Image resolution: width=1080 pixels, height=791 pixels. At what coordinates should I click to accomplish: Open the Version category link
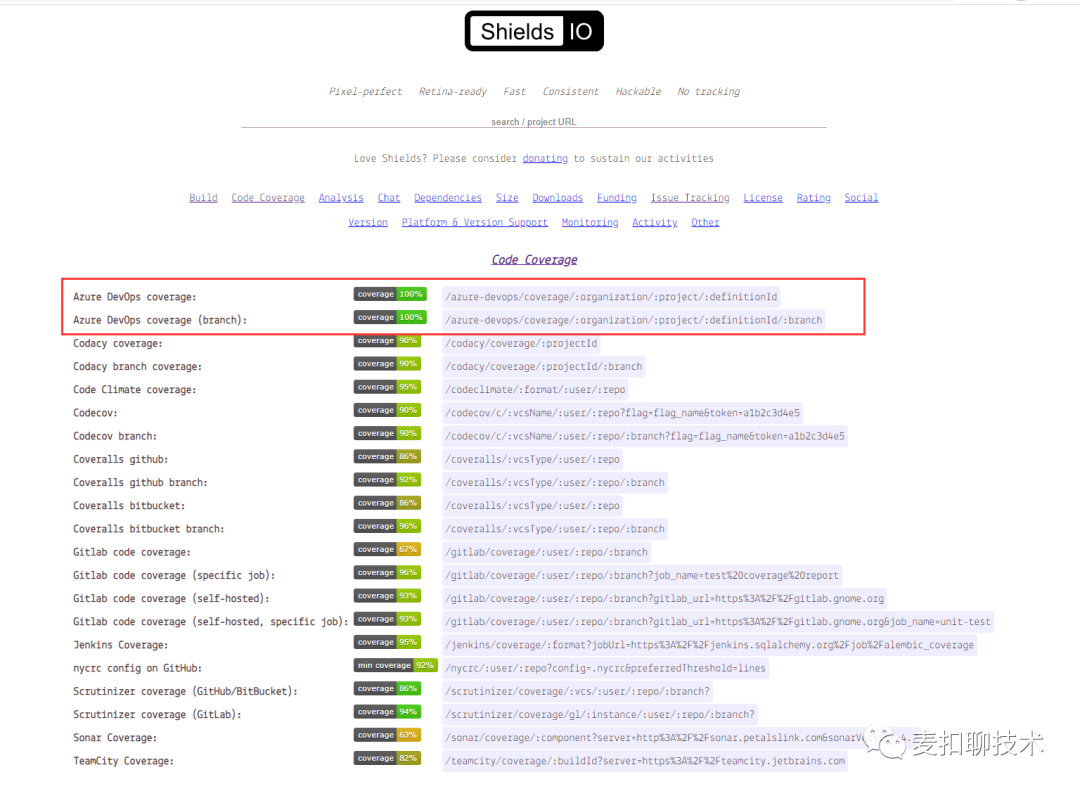click(368, 223)
